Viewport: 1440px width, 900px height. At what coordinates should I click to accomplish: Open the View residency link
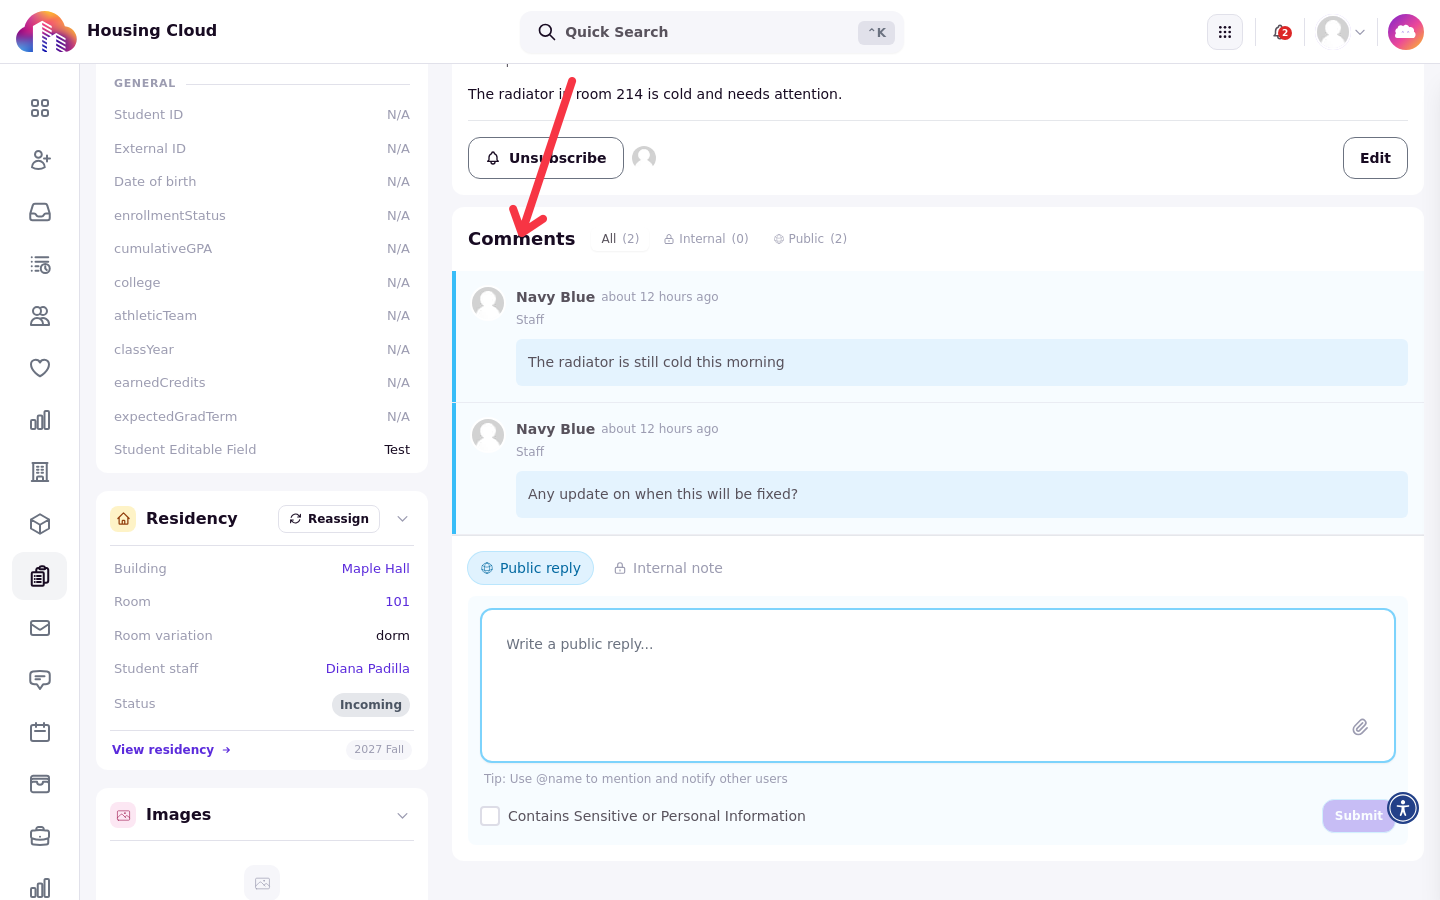[x=172, y=750]
